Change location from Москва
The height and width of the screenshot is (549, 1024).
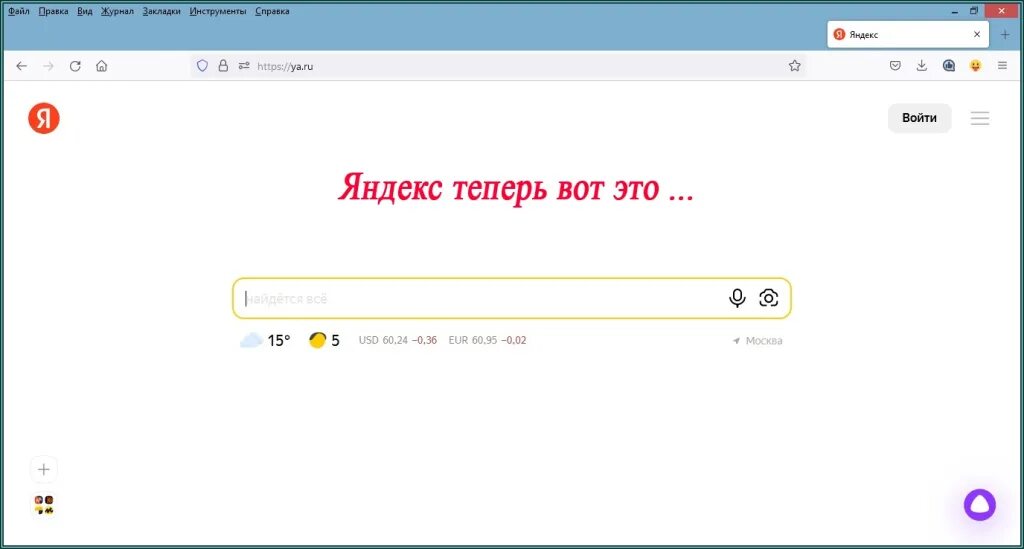[x=758, y=341]
